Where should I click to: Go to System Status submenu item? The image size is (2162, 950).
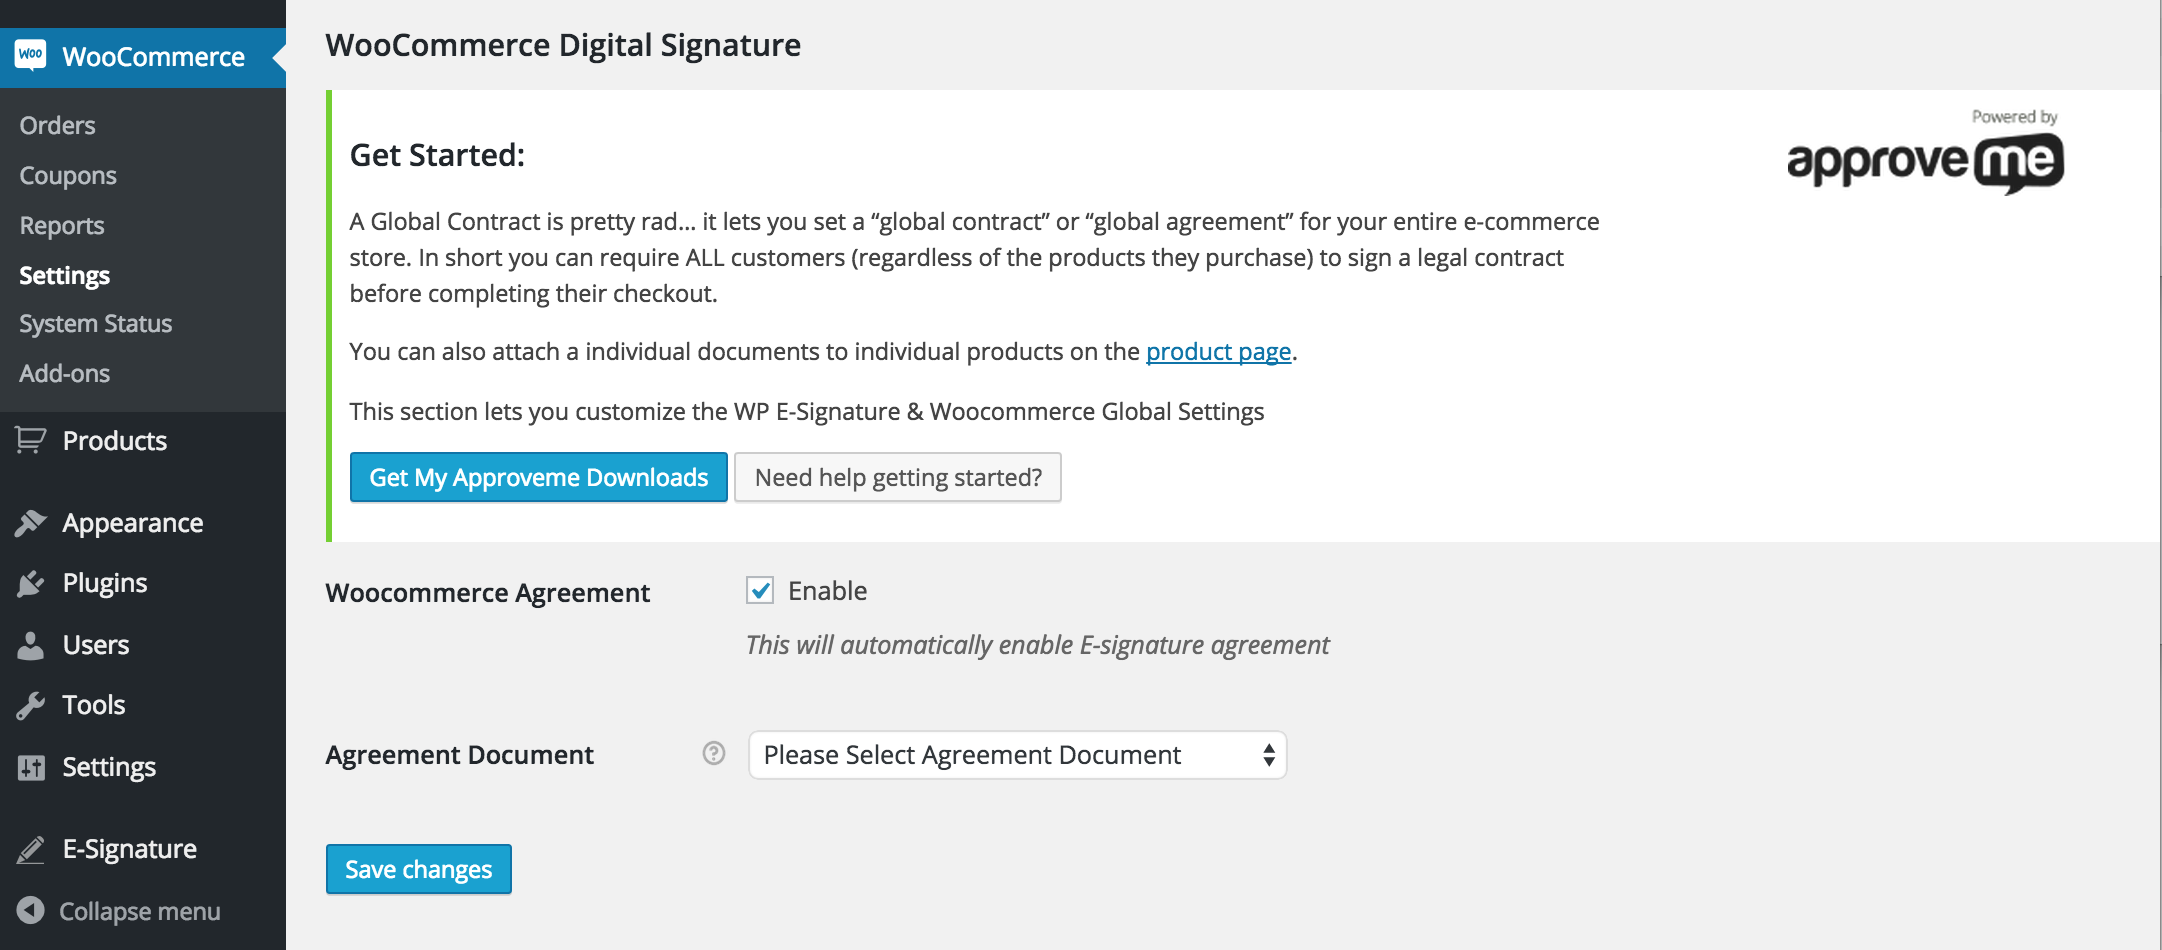[x=96, y=324]
